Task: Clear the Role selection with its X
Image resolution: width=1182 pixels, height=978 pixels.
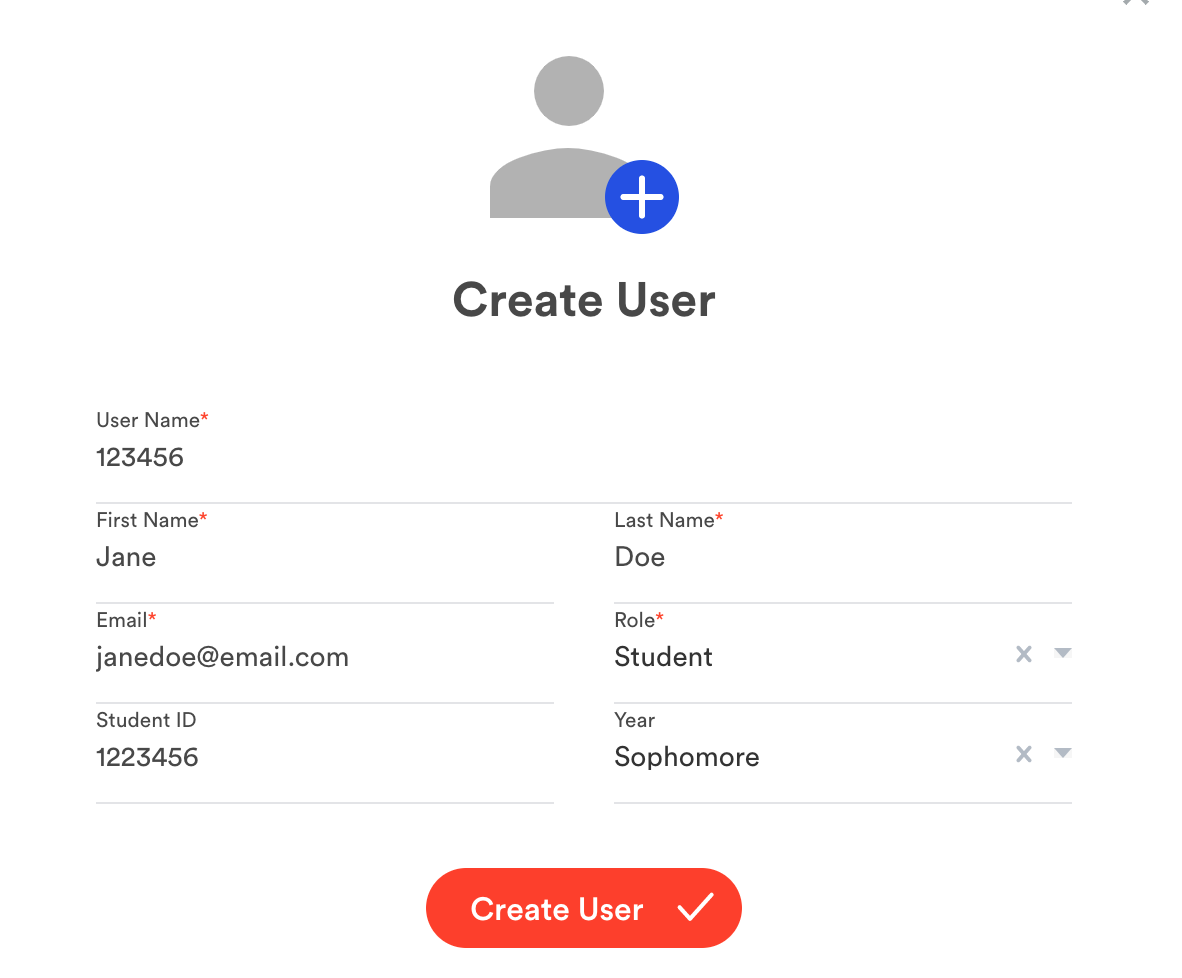Action: pyautogui.click(x=1023, y=654)
